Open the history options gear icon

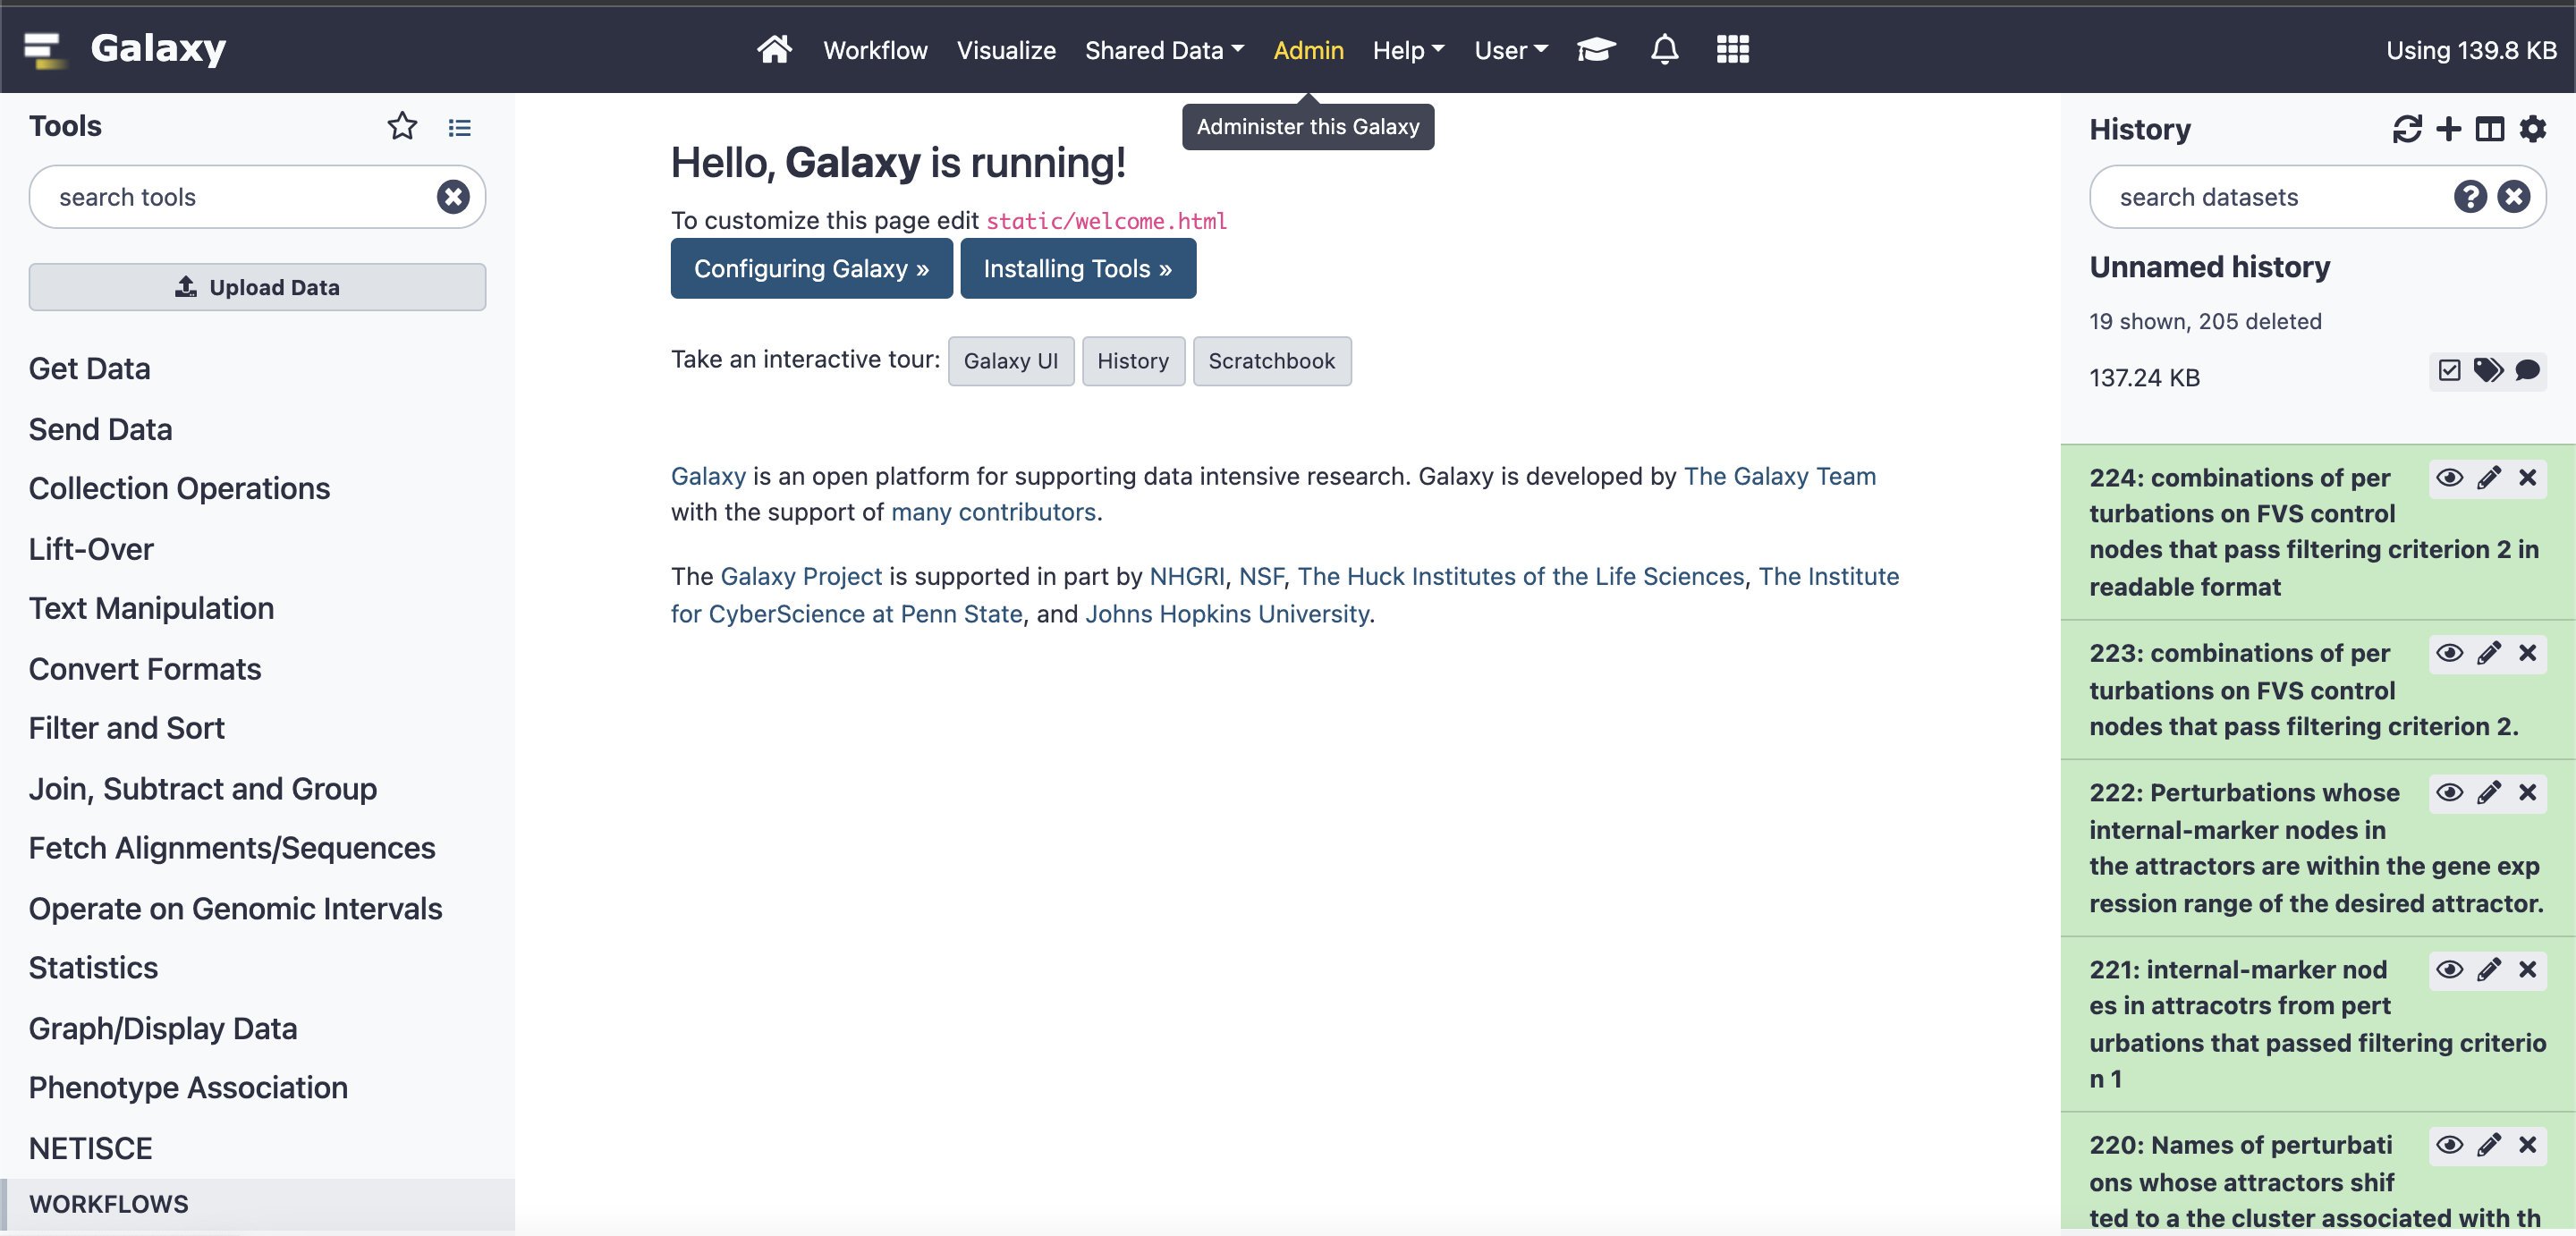(2532, 129)
